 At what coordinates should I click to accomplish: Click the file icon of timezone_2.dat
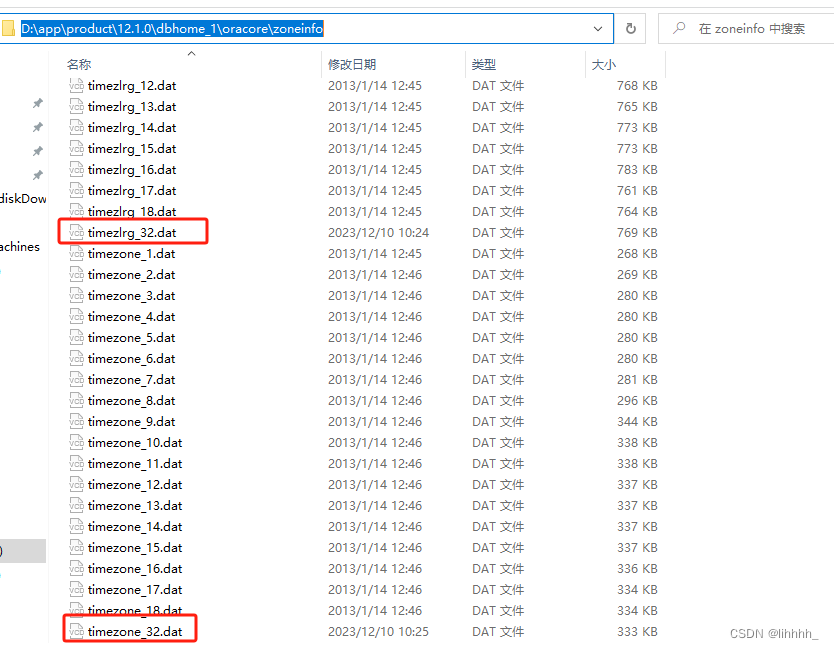click(x=77, y=274)
